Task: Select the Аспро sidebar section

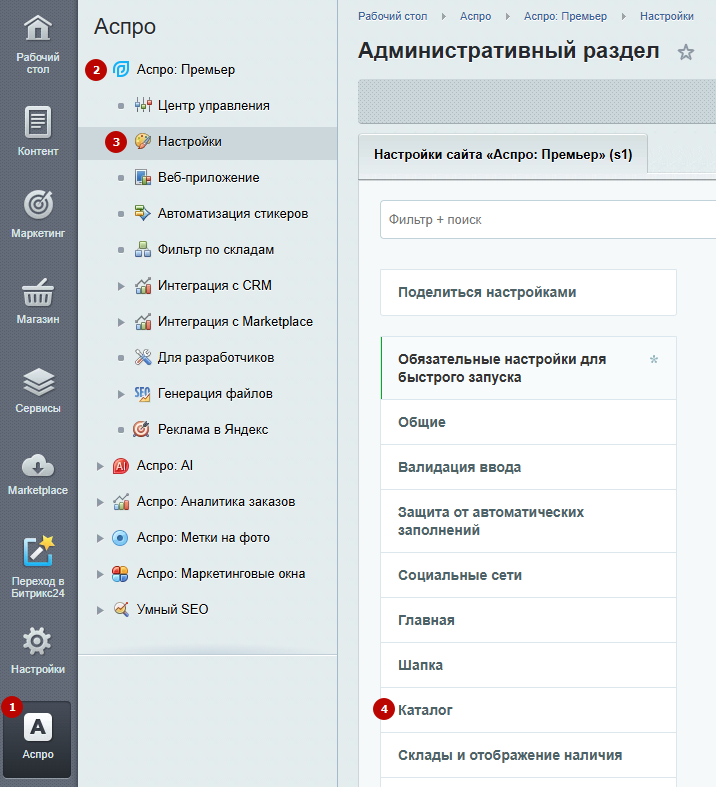Action: coord(38,739)
